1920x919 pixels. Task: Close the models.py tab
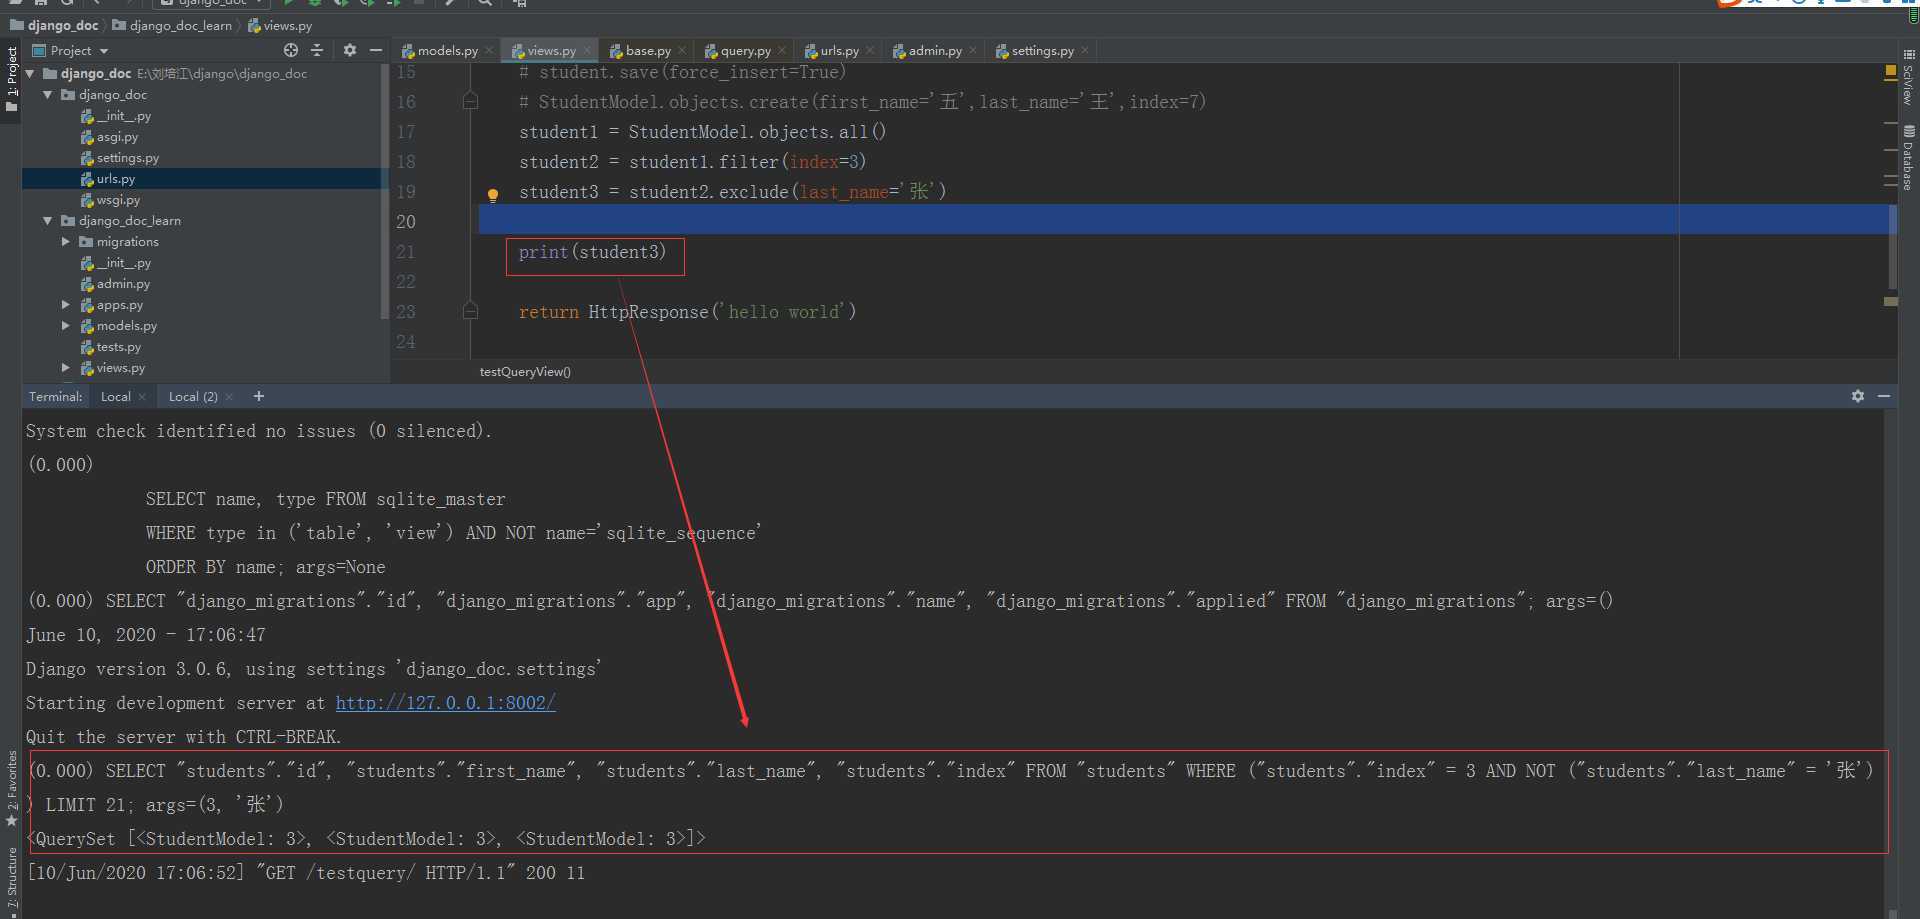(x=489, y=50)
